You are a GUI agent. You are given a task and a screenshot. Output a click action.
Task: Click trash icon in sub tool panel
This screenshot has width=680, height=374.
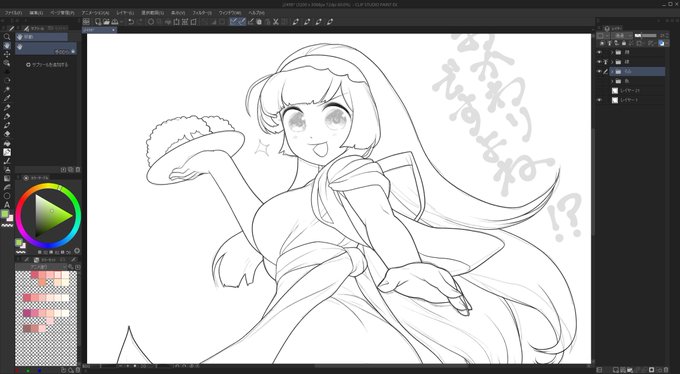pos(78,170)
